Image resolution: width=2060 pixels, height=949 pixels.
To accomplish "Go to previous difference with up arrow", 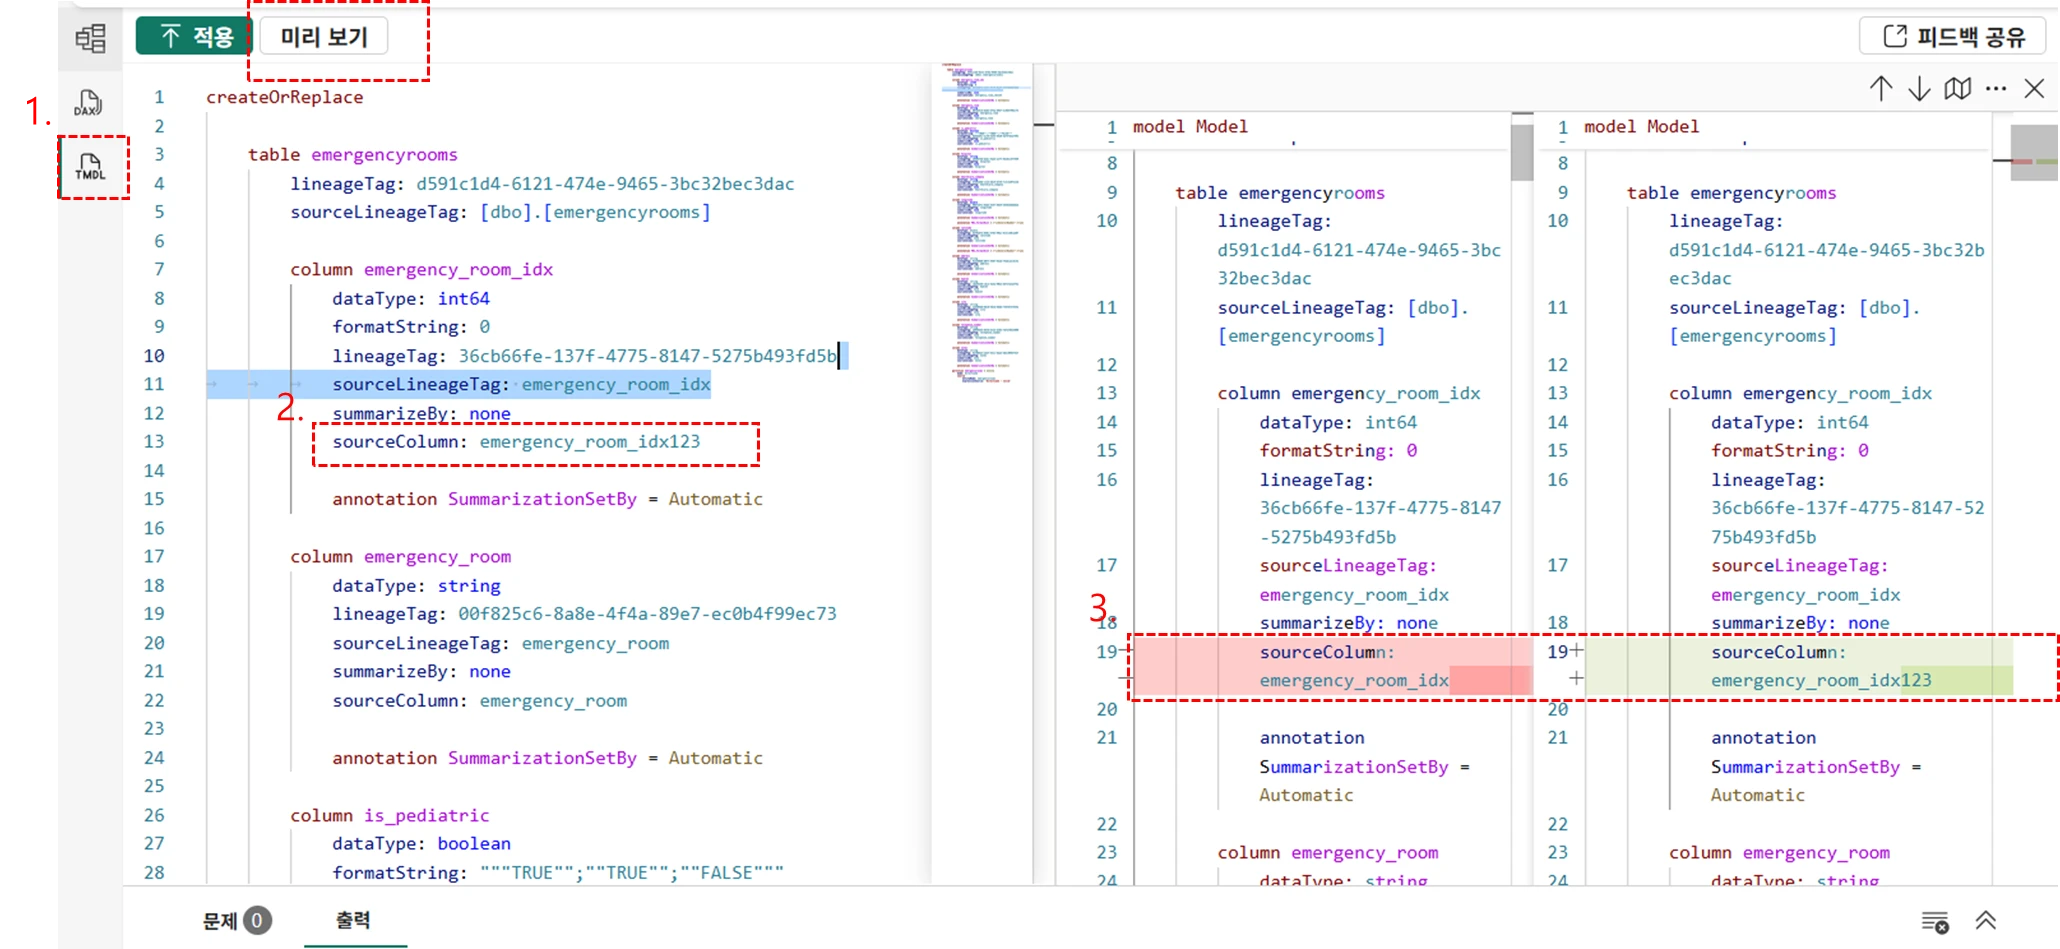I will (x=1880, y=89).
